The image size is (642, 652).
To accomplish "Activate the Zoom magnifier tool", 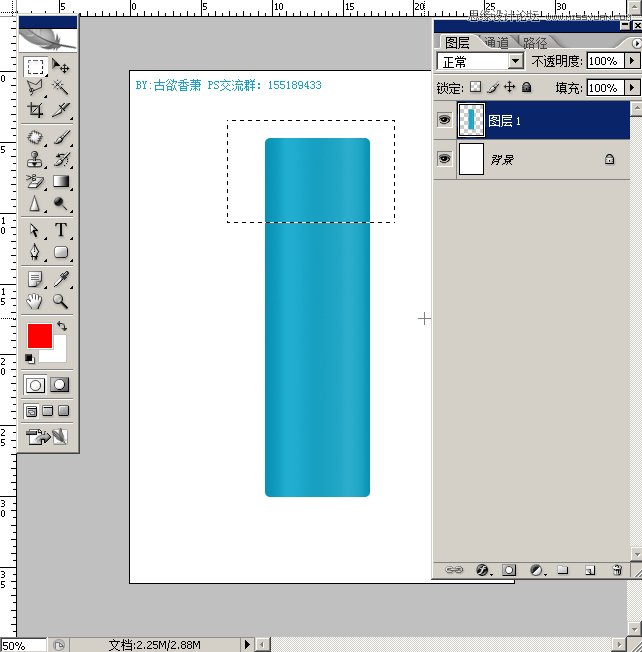I will (61, 300).
